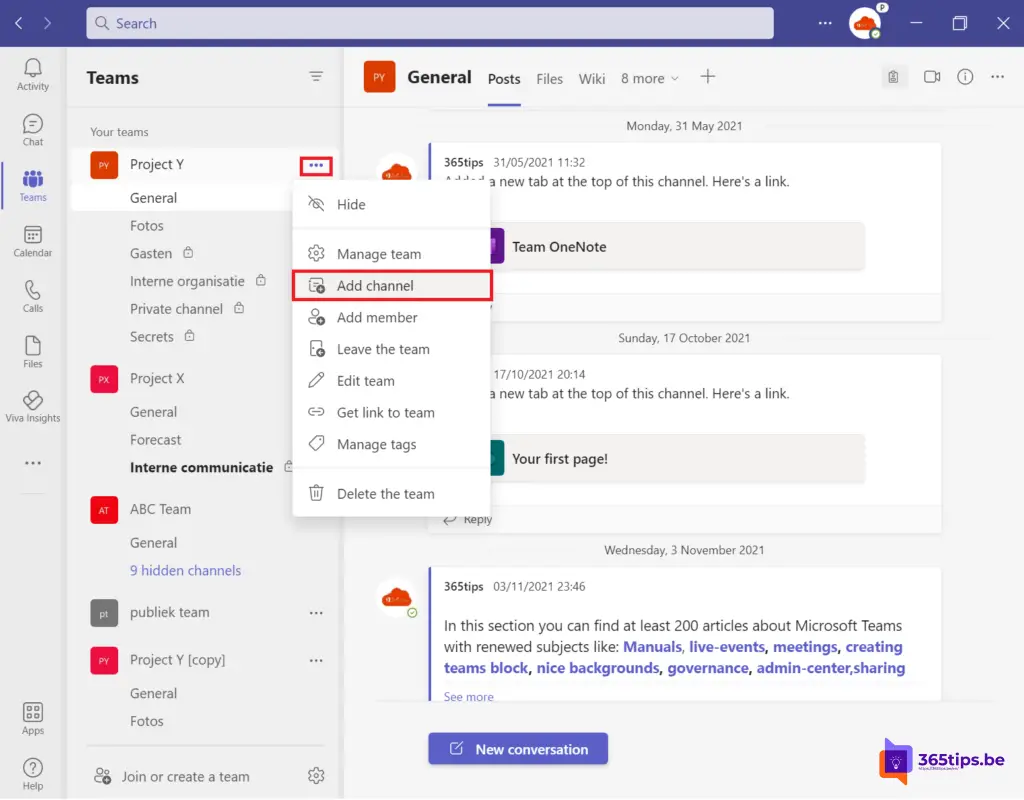Open more options for publiek team
The image size is (1024, 800).
(x=316, y=613)
